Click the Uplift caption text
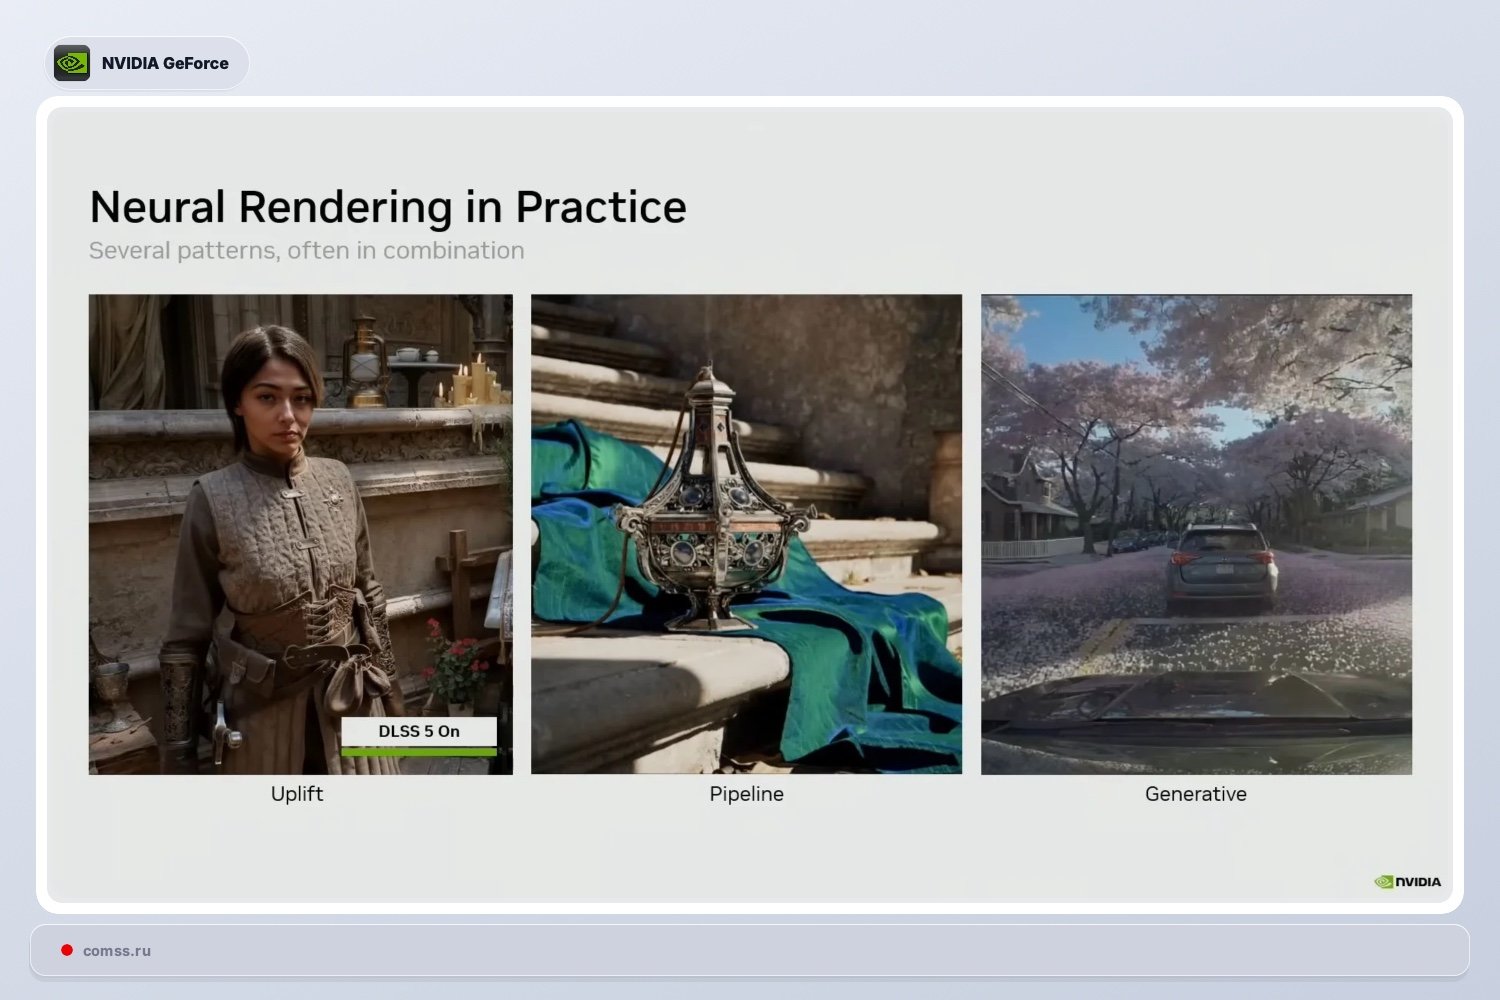This screenshot has height=1000, width=1500. click(x=297, y=793)
